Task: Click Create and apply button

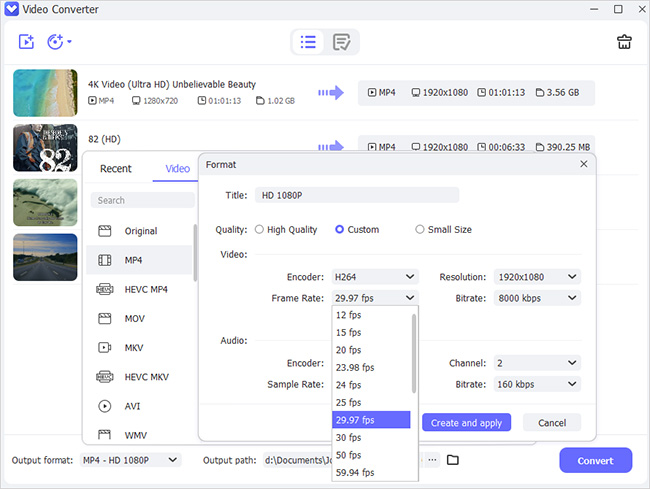Action: click(466, 423)
